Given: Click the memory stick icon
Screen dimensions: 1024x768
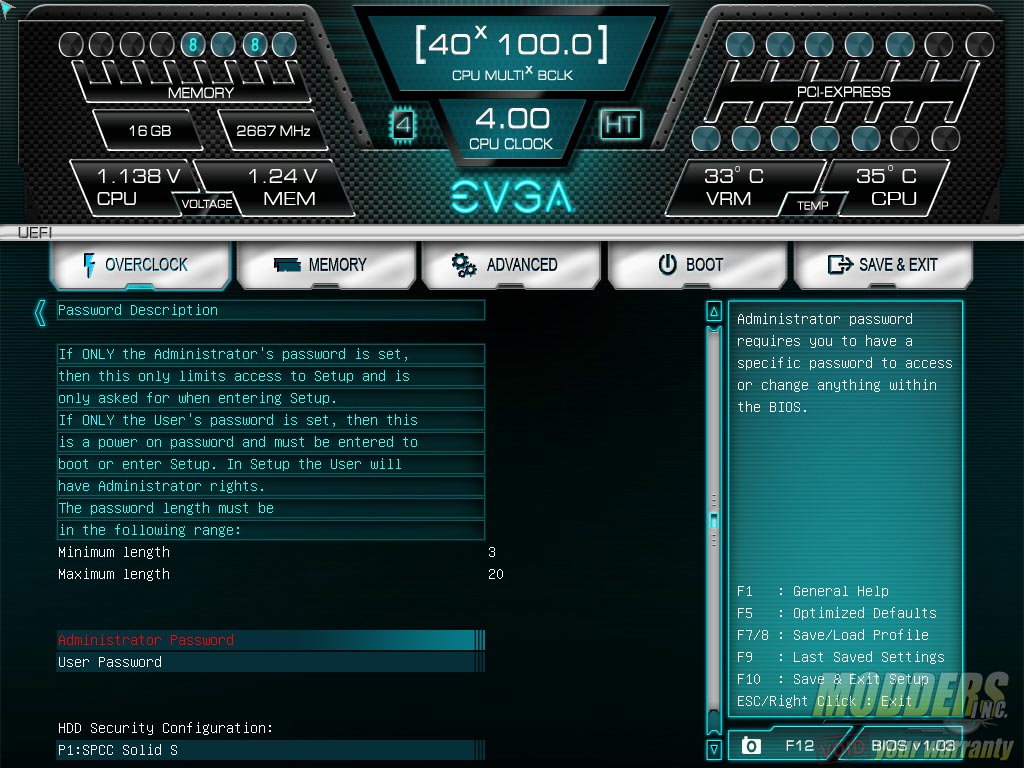Looking at the screenshot, I should (x=287, y=264).
